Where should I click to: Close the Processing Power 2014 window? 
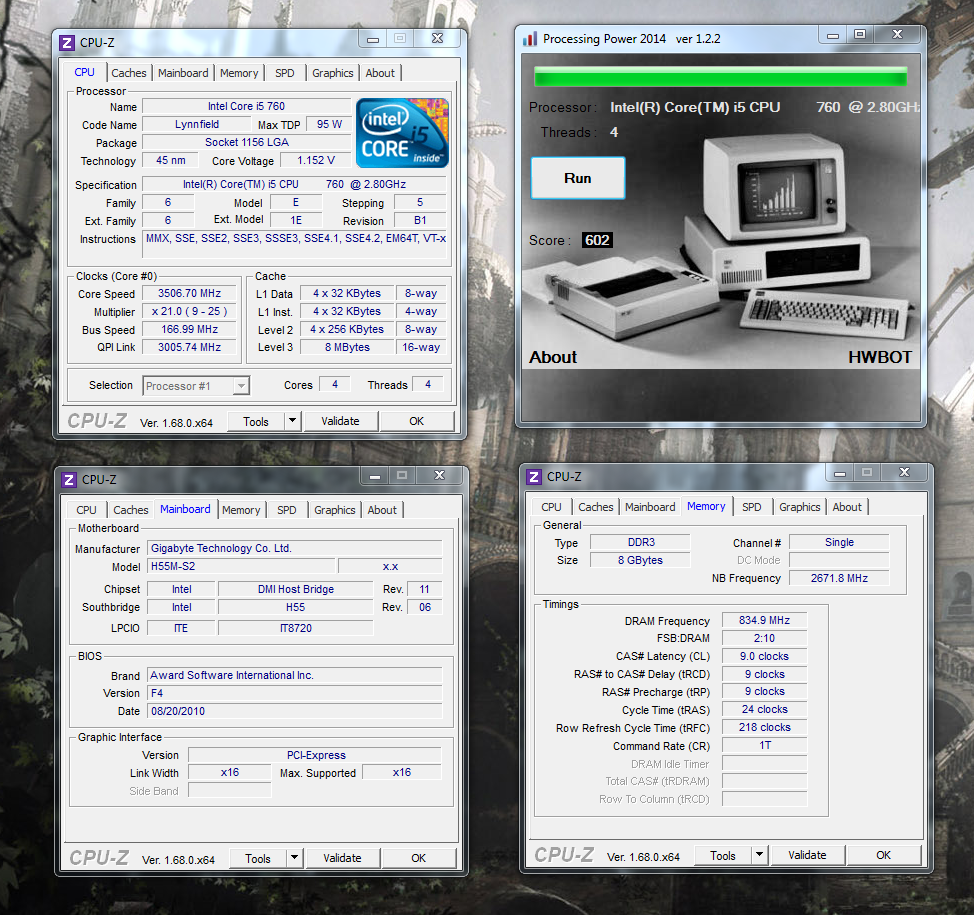click(x=898, y=35)
